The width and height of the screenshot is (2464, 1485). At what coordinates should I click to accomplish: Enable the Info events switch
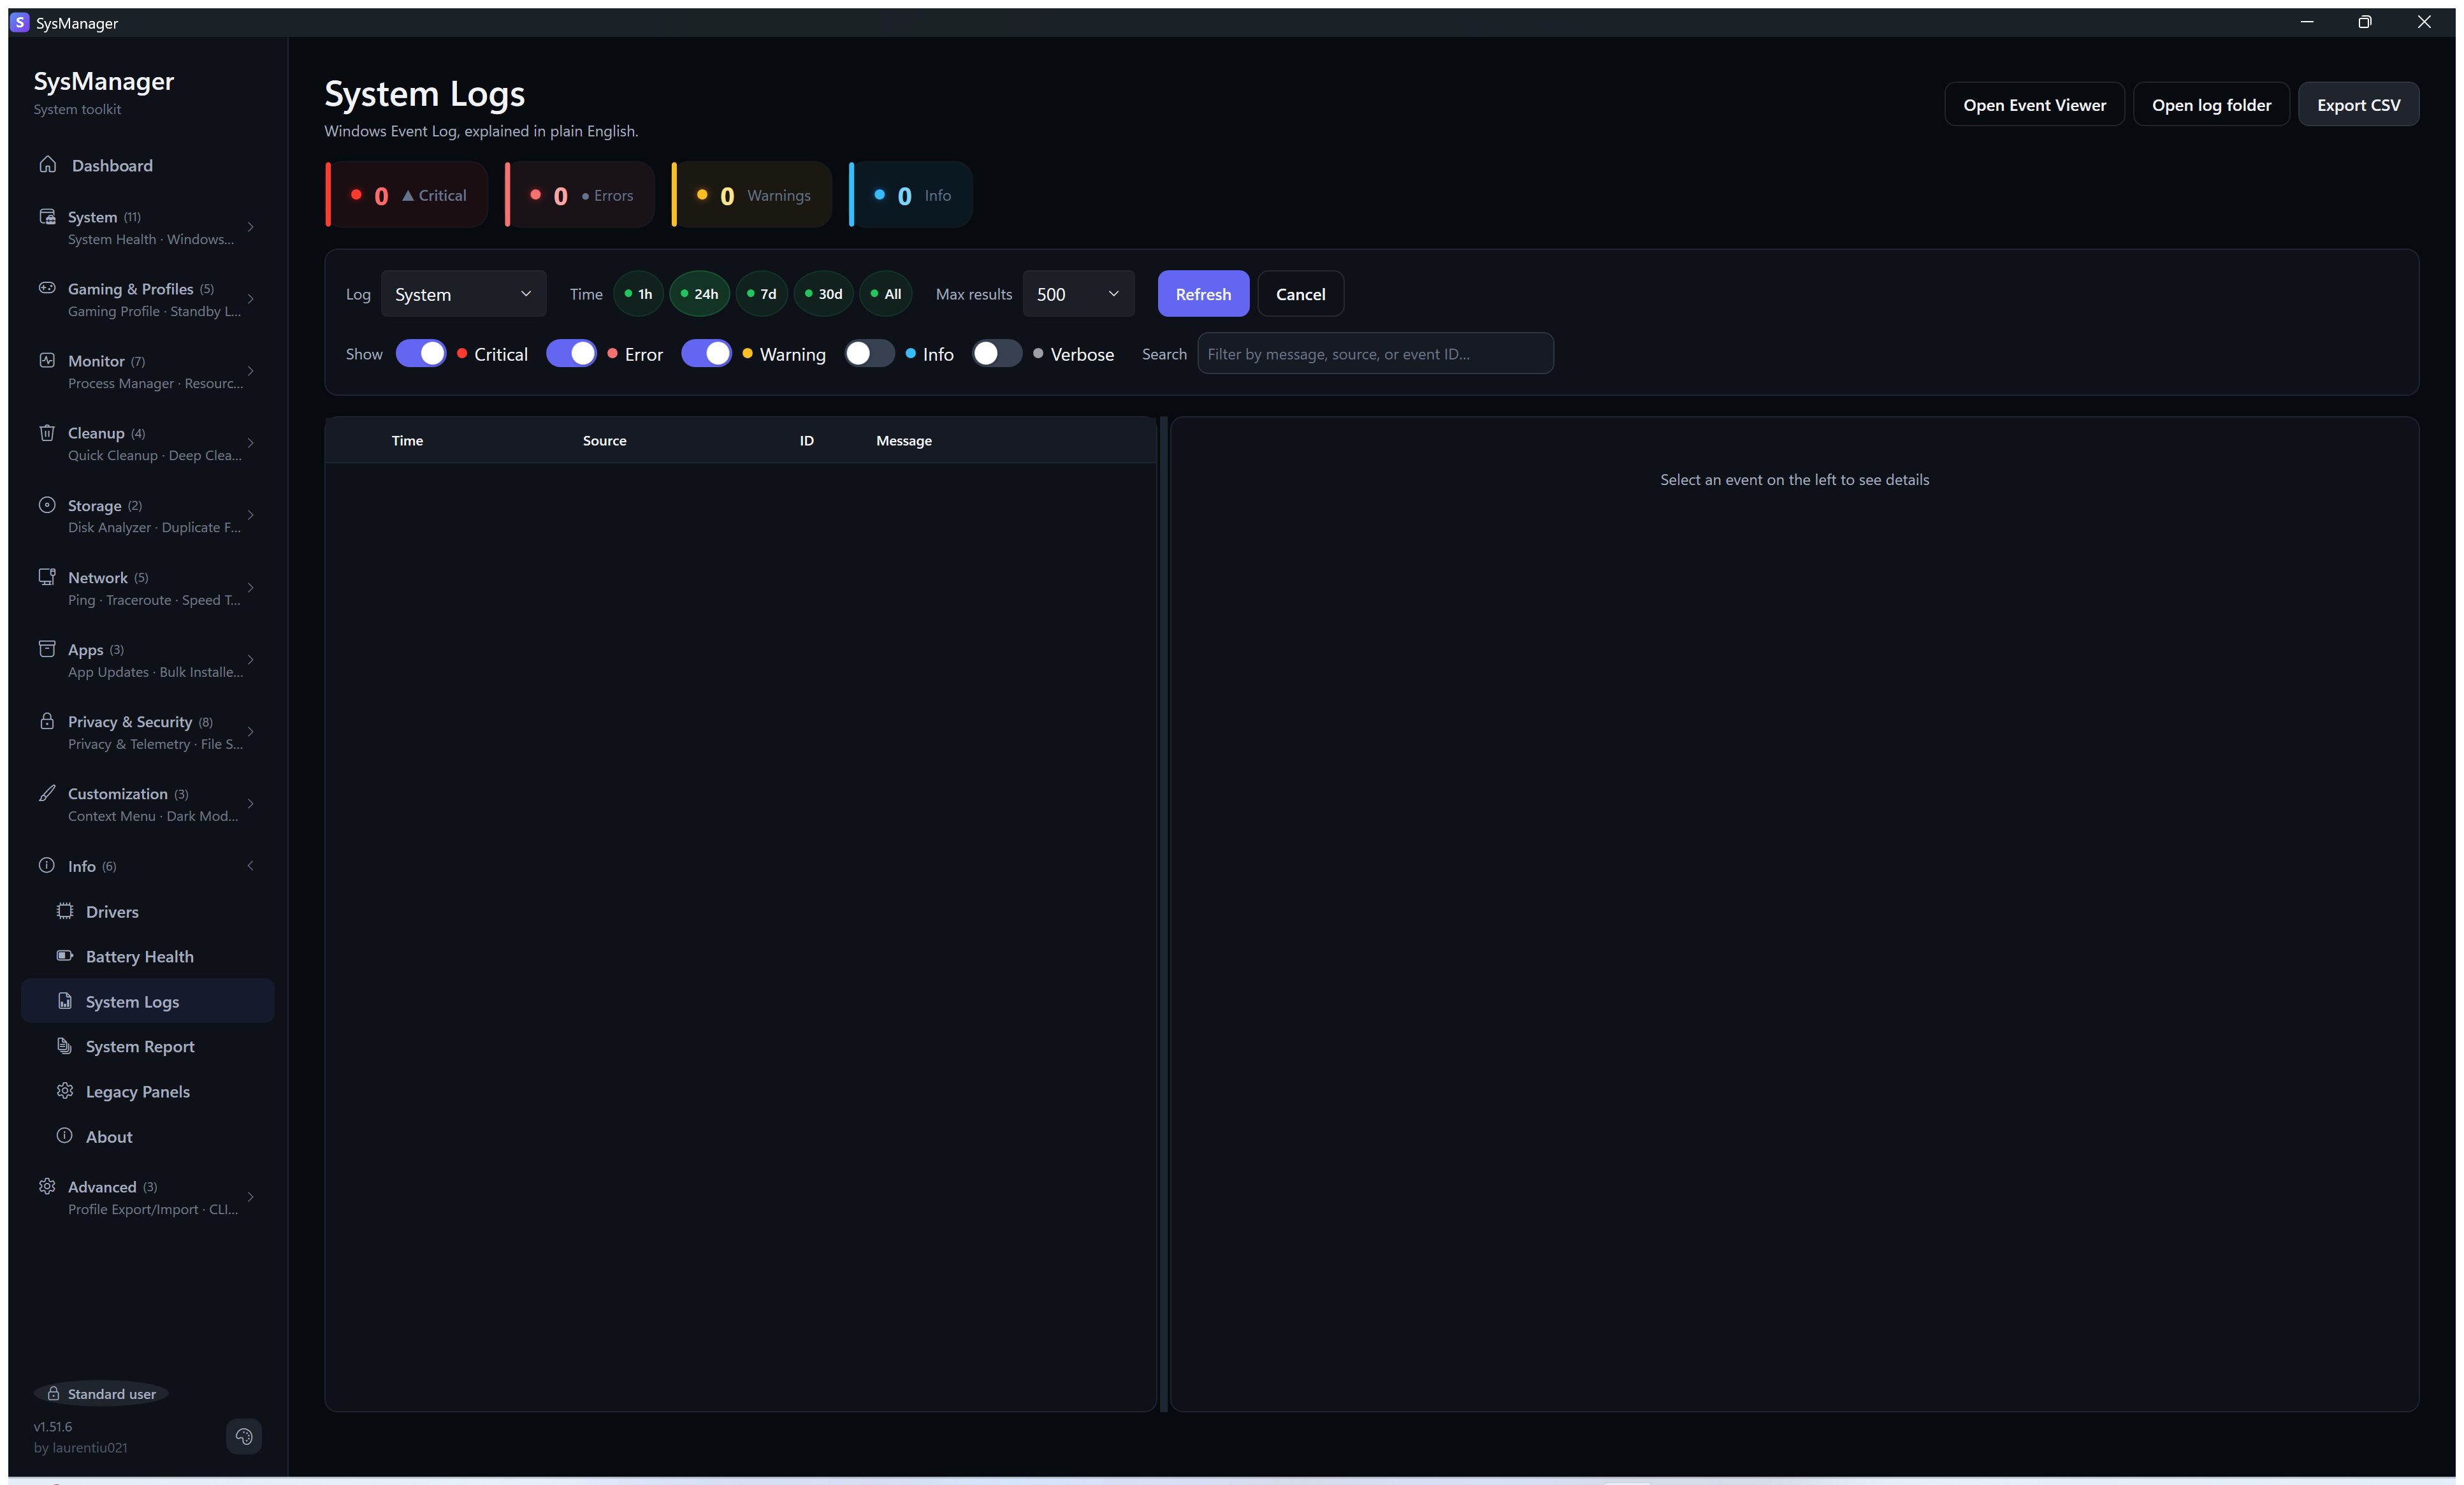870,354
